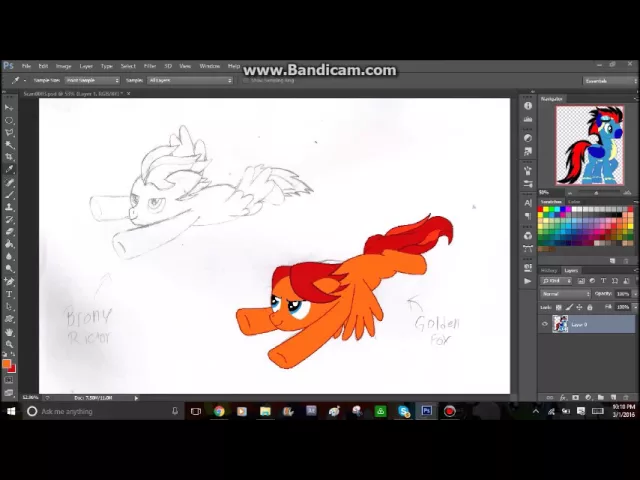The height and width of the screenshot is (480, 640).
Task: Delete the current layer
Action: (626, 397)
